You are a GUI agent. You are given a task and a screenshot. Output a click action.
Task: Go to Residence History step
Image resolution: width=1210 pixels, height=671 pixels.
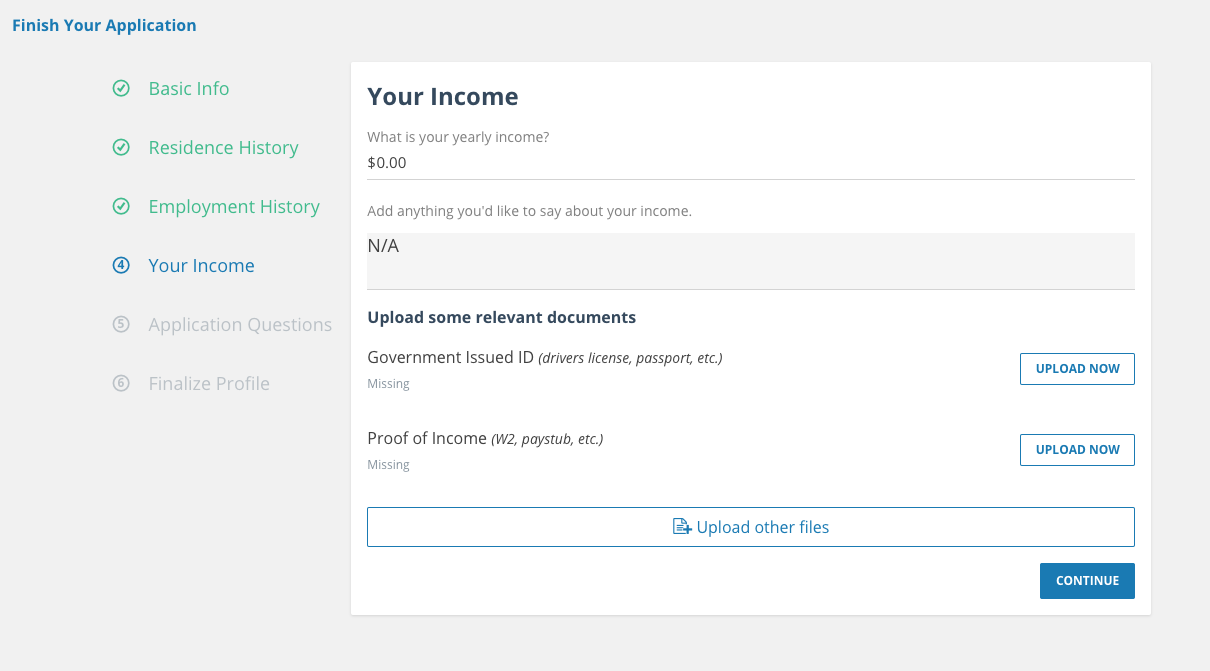point(223,148)
